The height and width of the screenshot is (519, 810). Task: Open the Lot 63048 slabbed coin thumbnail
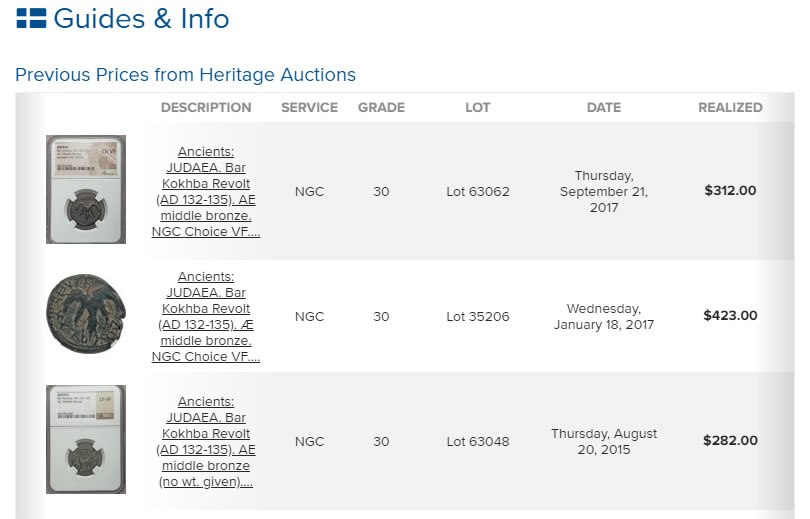tap(86, 440)
